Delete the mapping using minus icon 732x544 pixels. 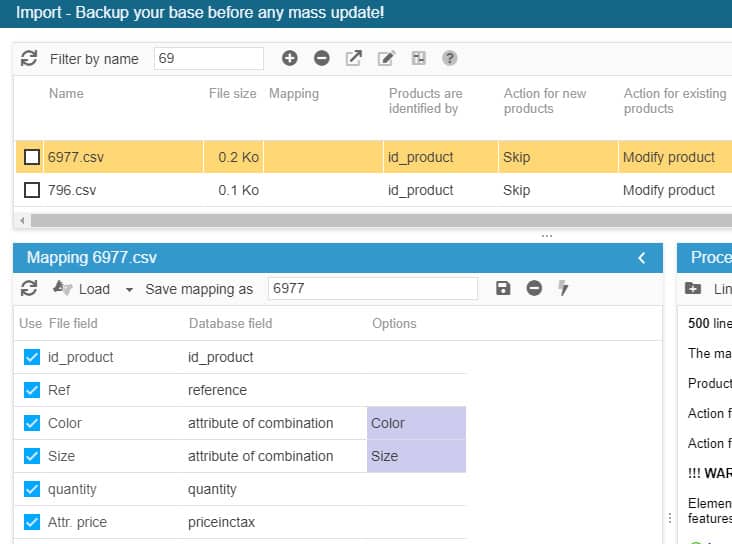coord(534,289)
